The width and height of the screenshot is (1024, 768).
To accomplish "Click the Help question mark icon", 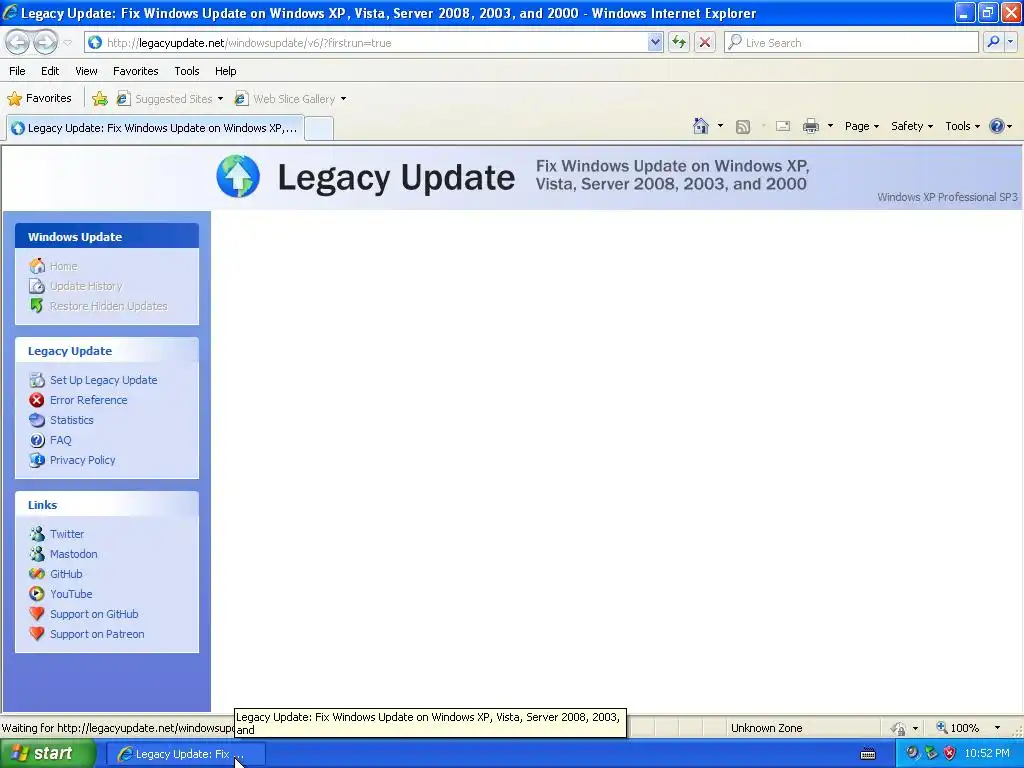I will pos(997,126).
